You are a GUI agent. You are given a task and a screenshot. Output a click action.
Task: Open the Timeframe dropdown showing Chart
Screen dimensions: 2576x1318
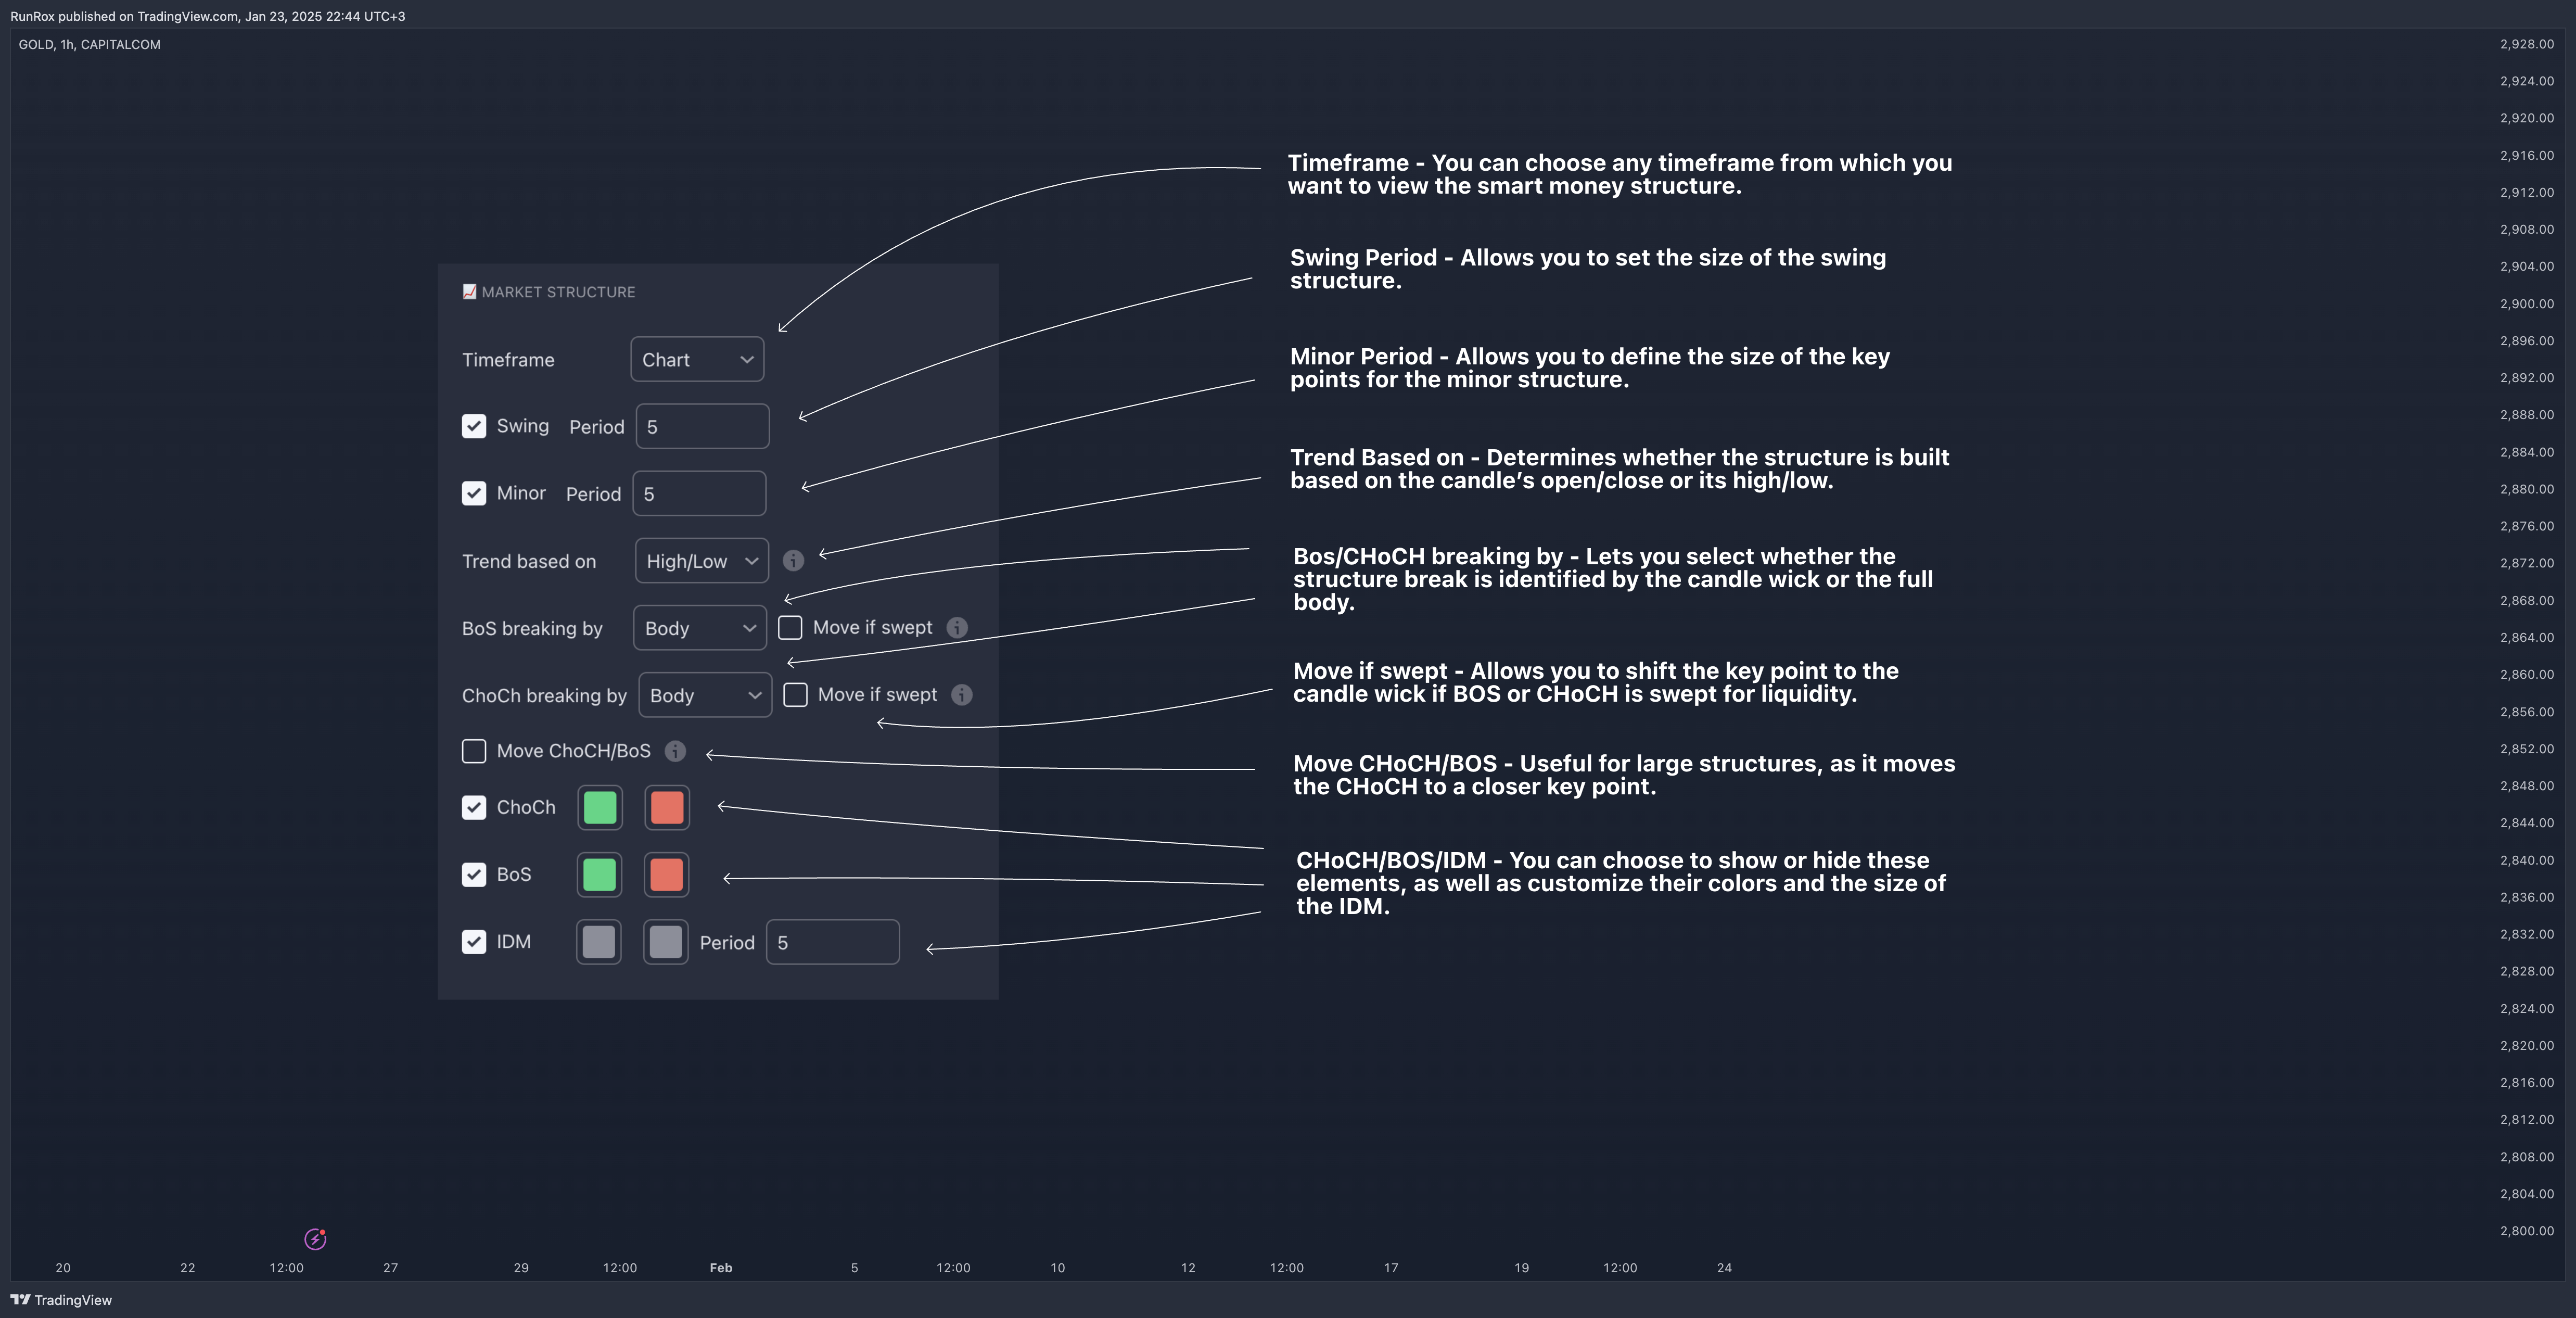(x=697, y=360)
